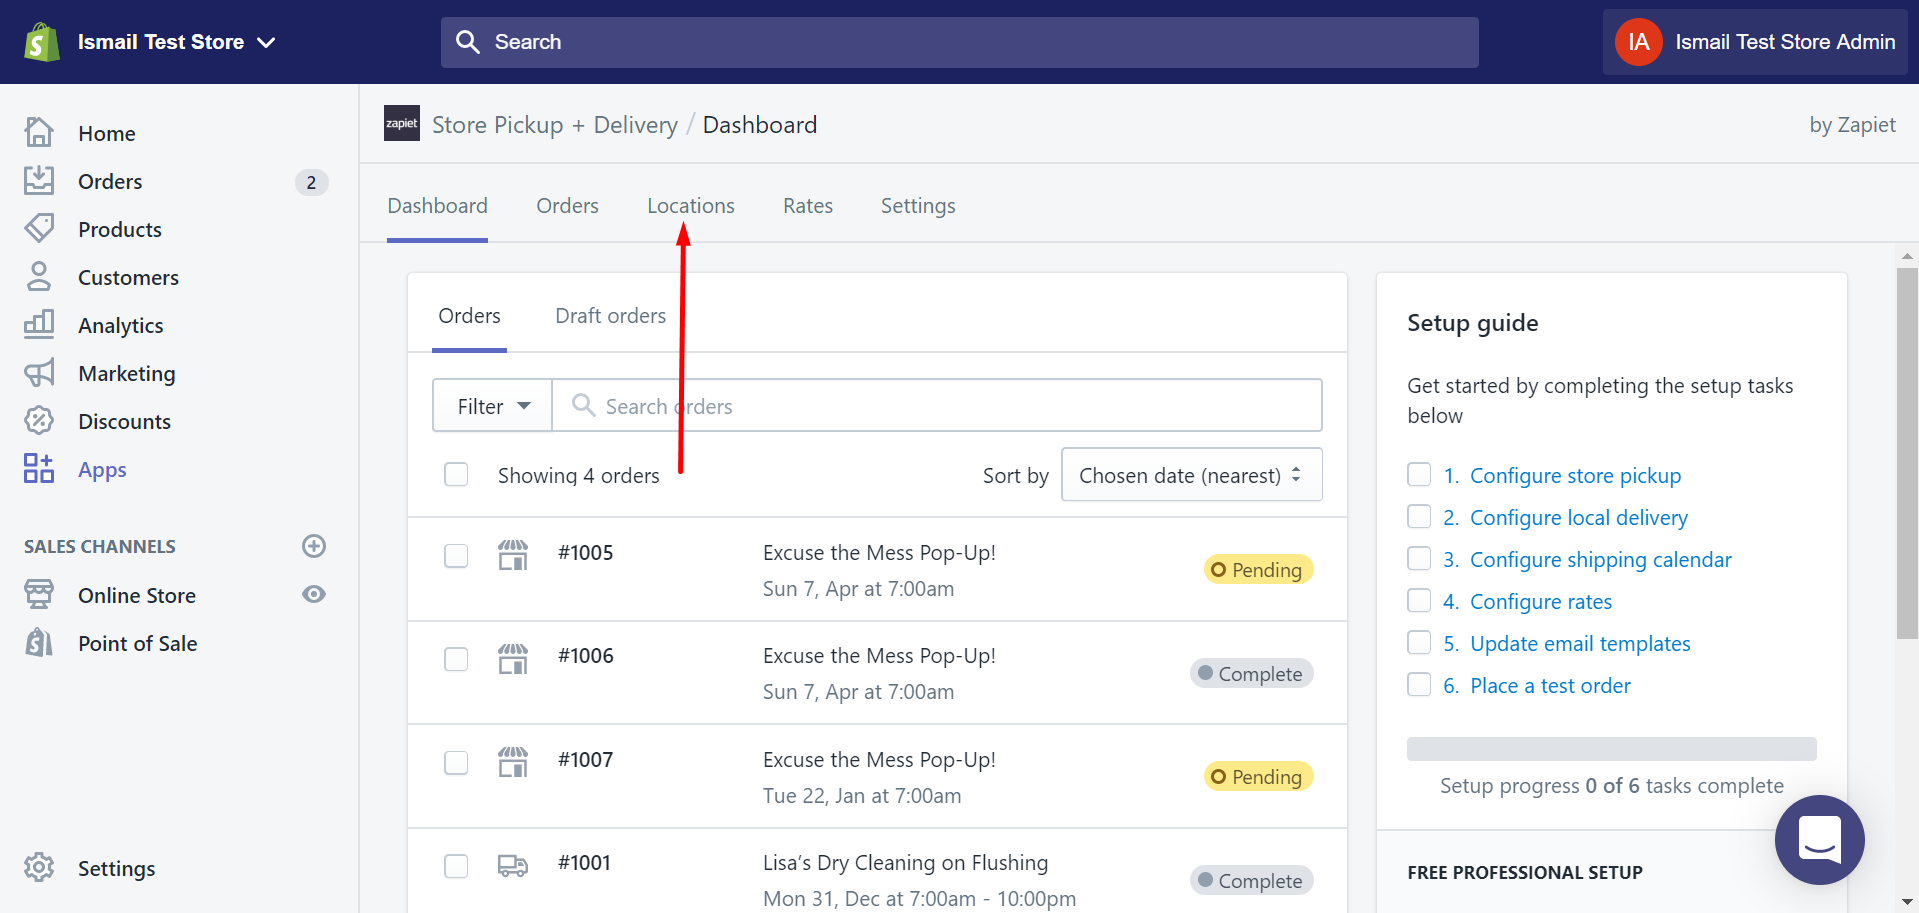This screenshot has height=913, width=1919.
Task: Click the Online Store storefront icon
Action: click(39, 594)
